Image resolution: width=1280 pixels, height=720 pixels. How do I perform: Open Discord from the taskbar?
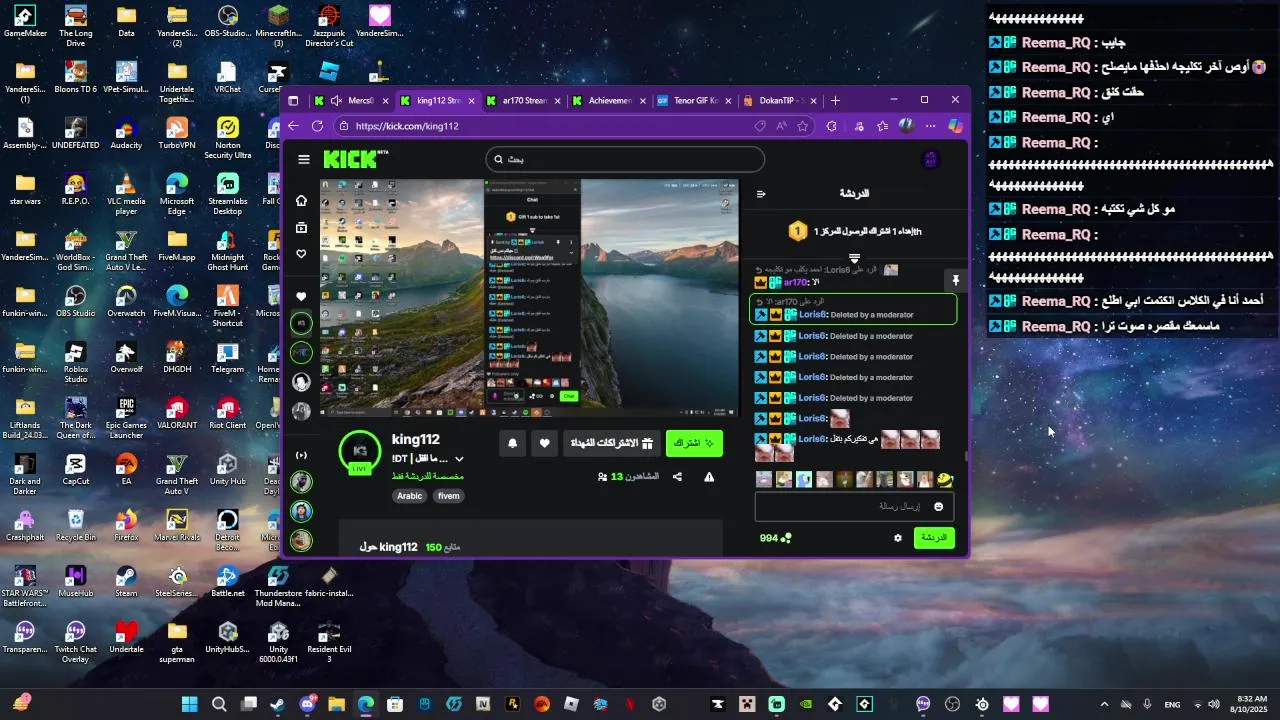(x=307, y=704)
